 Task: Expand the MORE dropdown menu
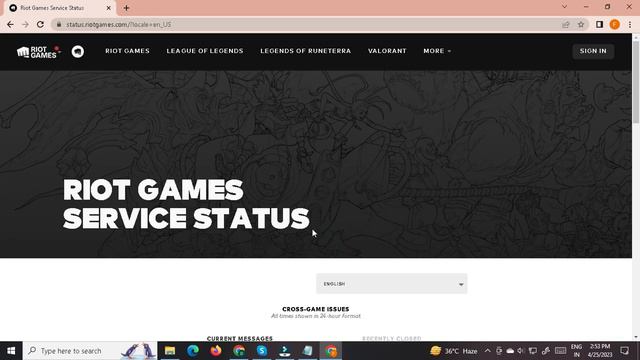437,51
